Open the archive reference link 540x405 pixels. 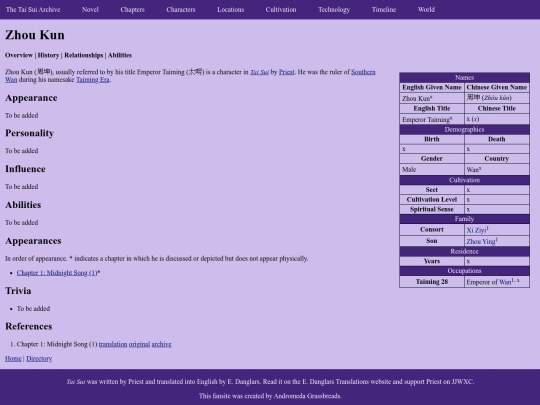click(162, 344)
